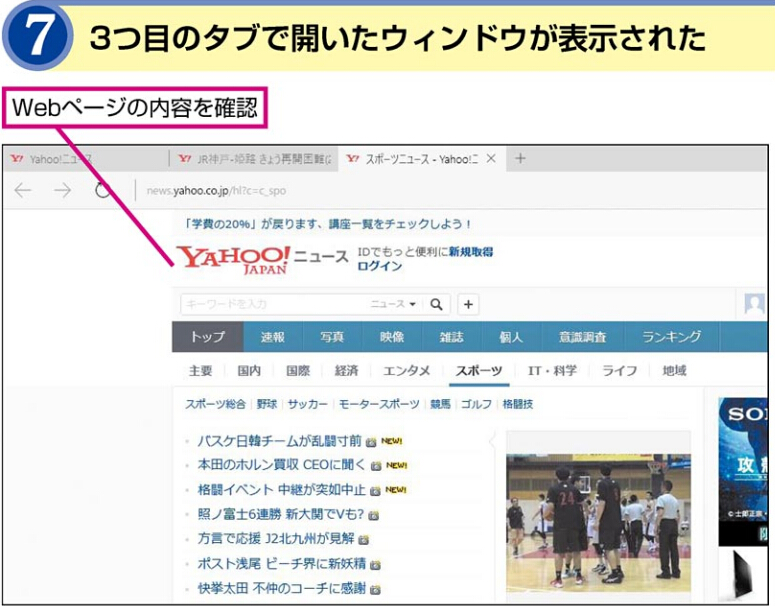Switch to the JR神戸-姫路 tab
This screenshot has width=775, height=606.
(x=254, y=159)
